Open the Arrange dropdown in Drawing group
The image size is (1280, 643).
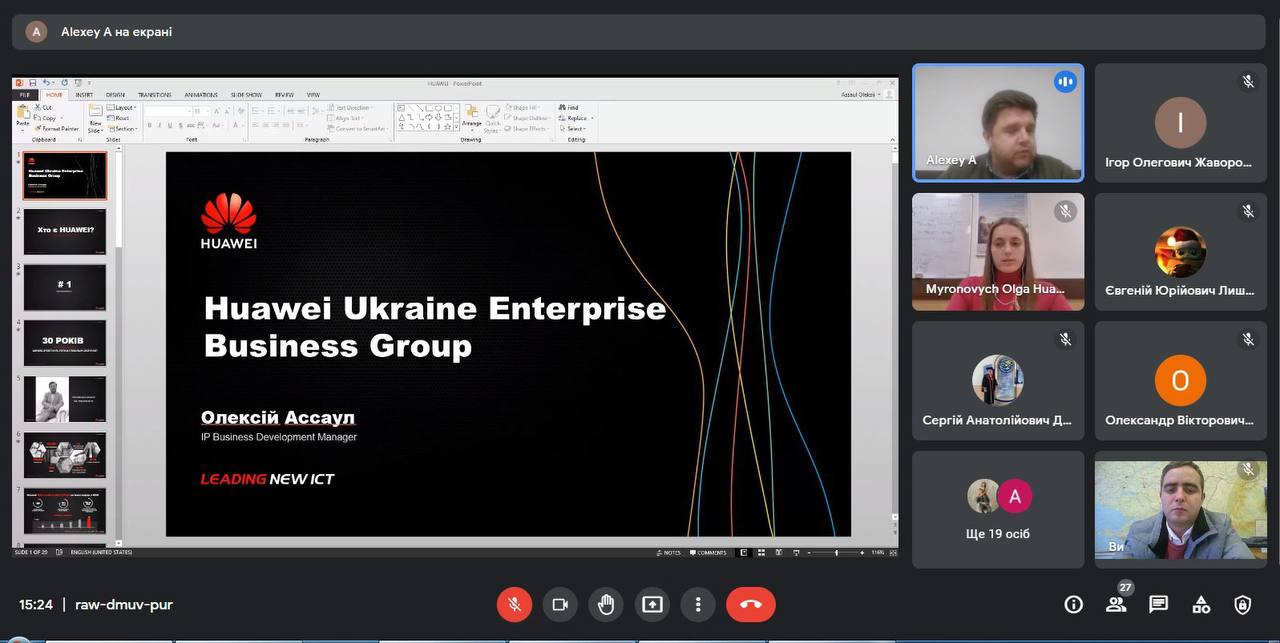[x=472, y=118]
